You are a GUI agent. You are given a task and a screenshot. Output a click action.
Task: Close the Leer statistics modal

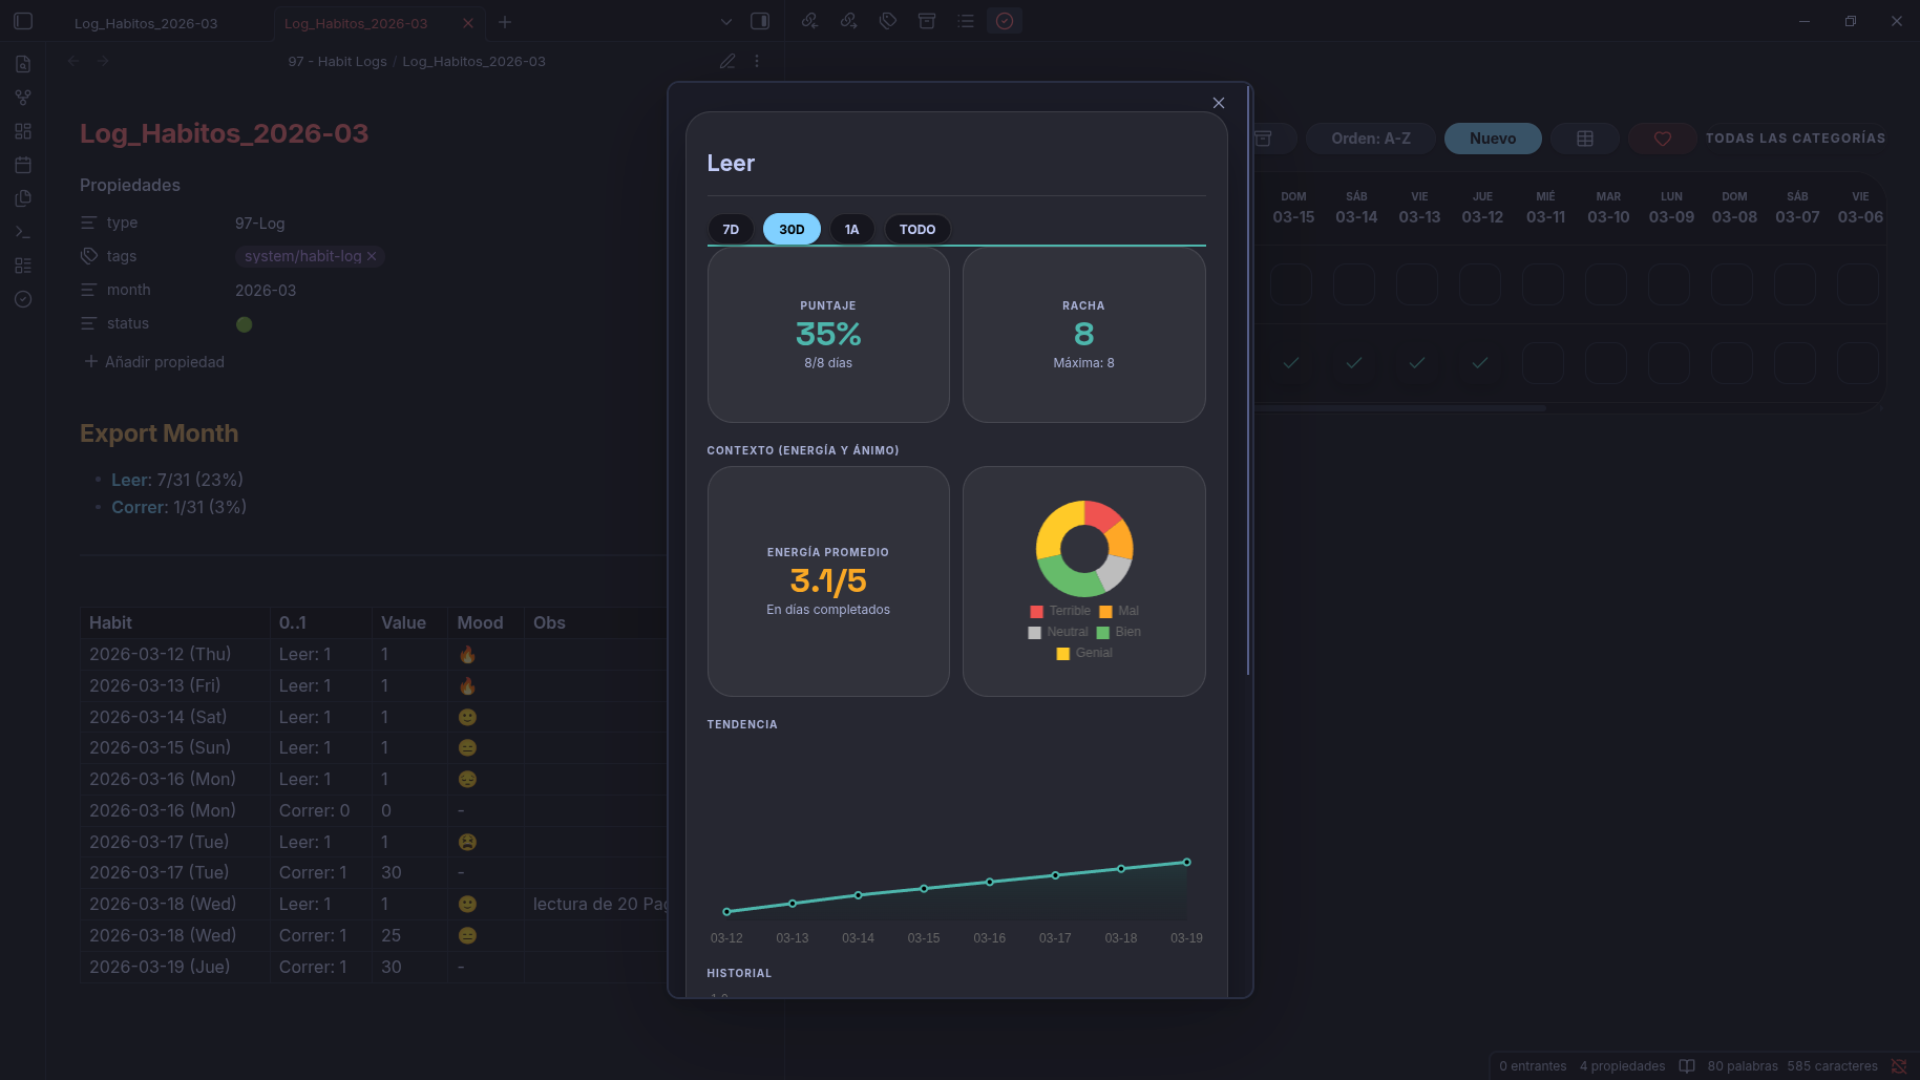coord(1218,103)
